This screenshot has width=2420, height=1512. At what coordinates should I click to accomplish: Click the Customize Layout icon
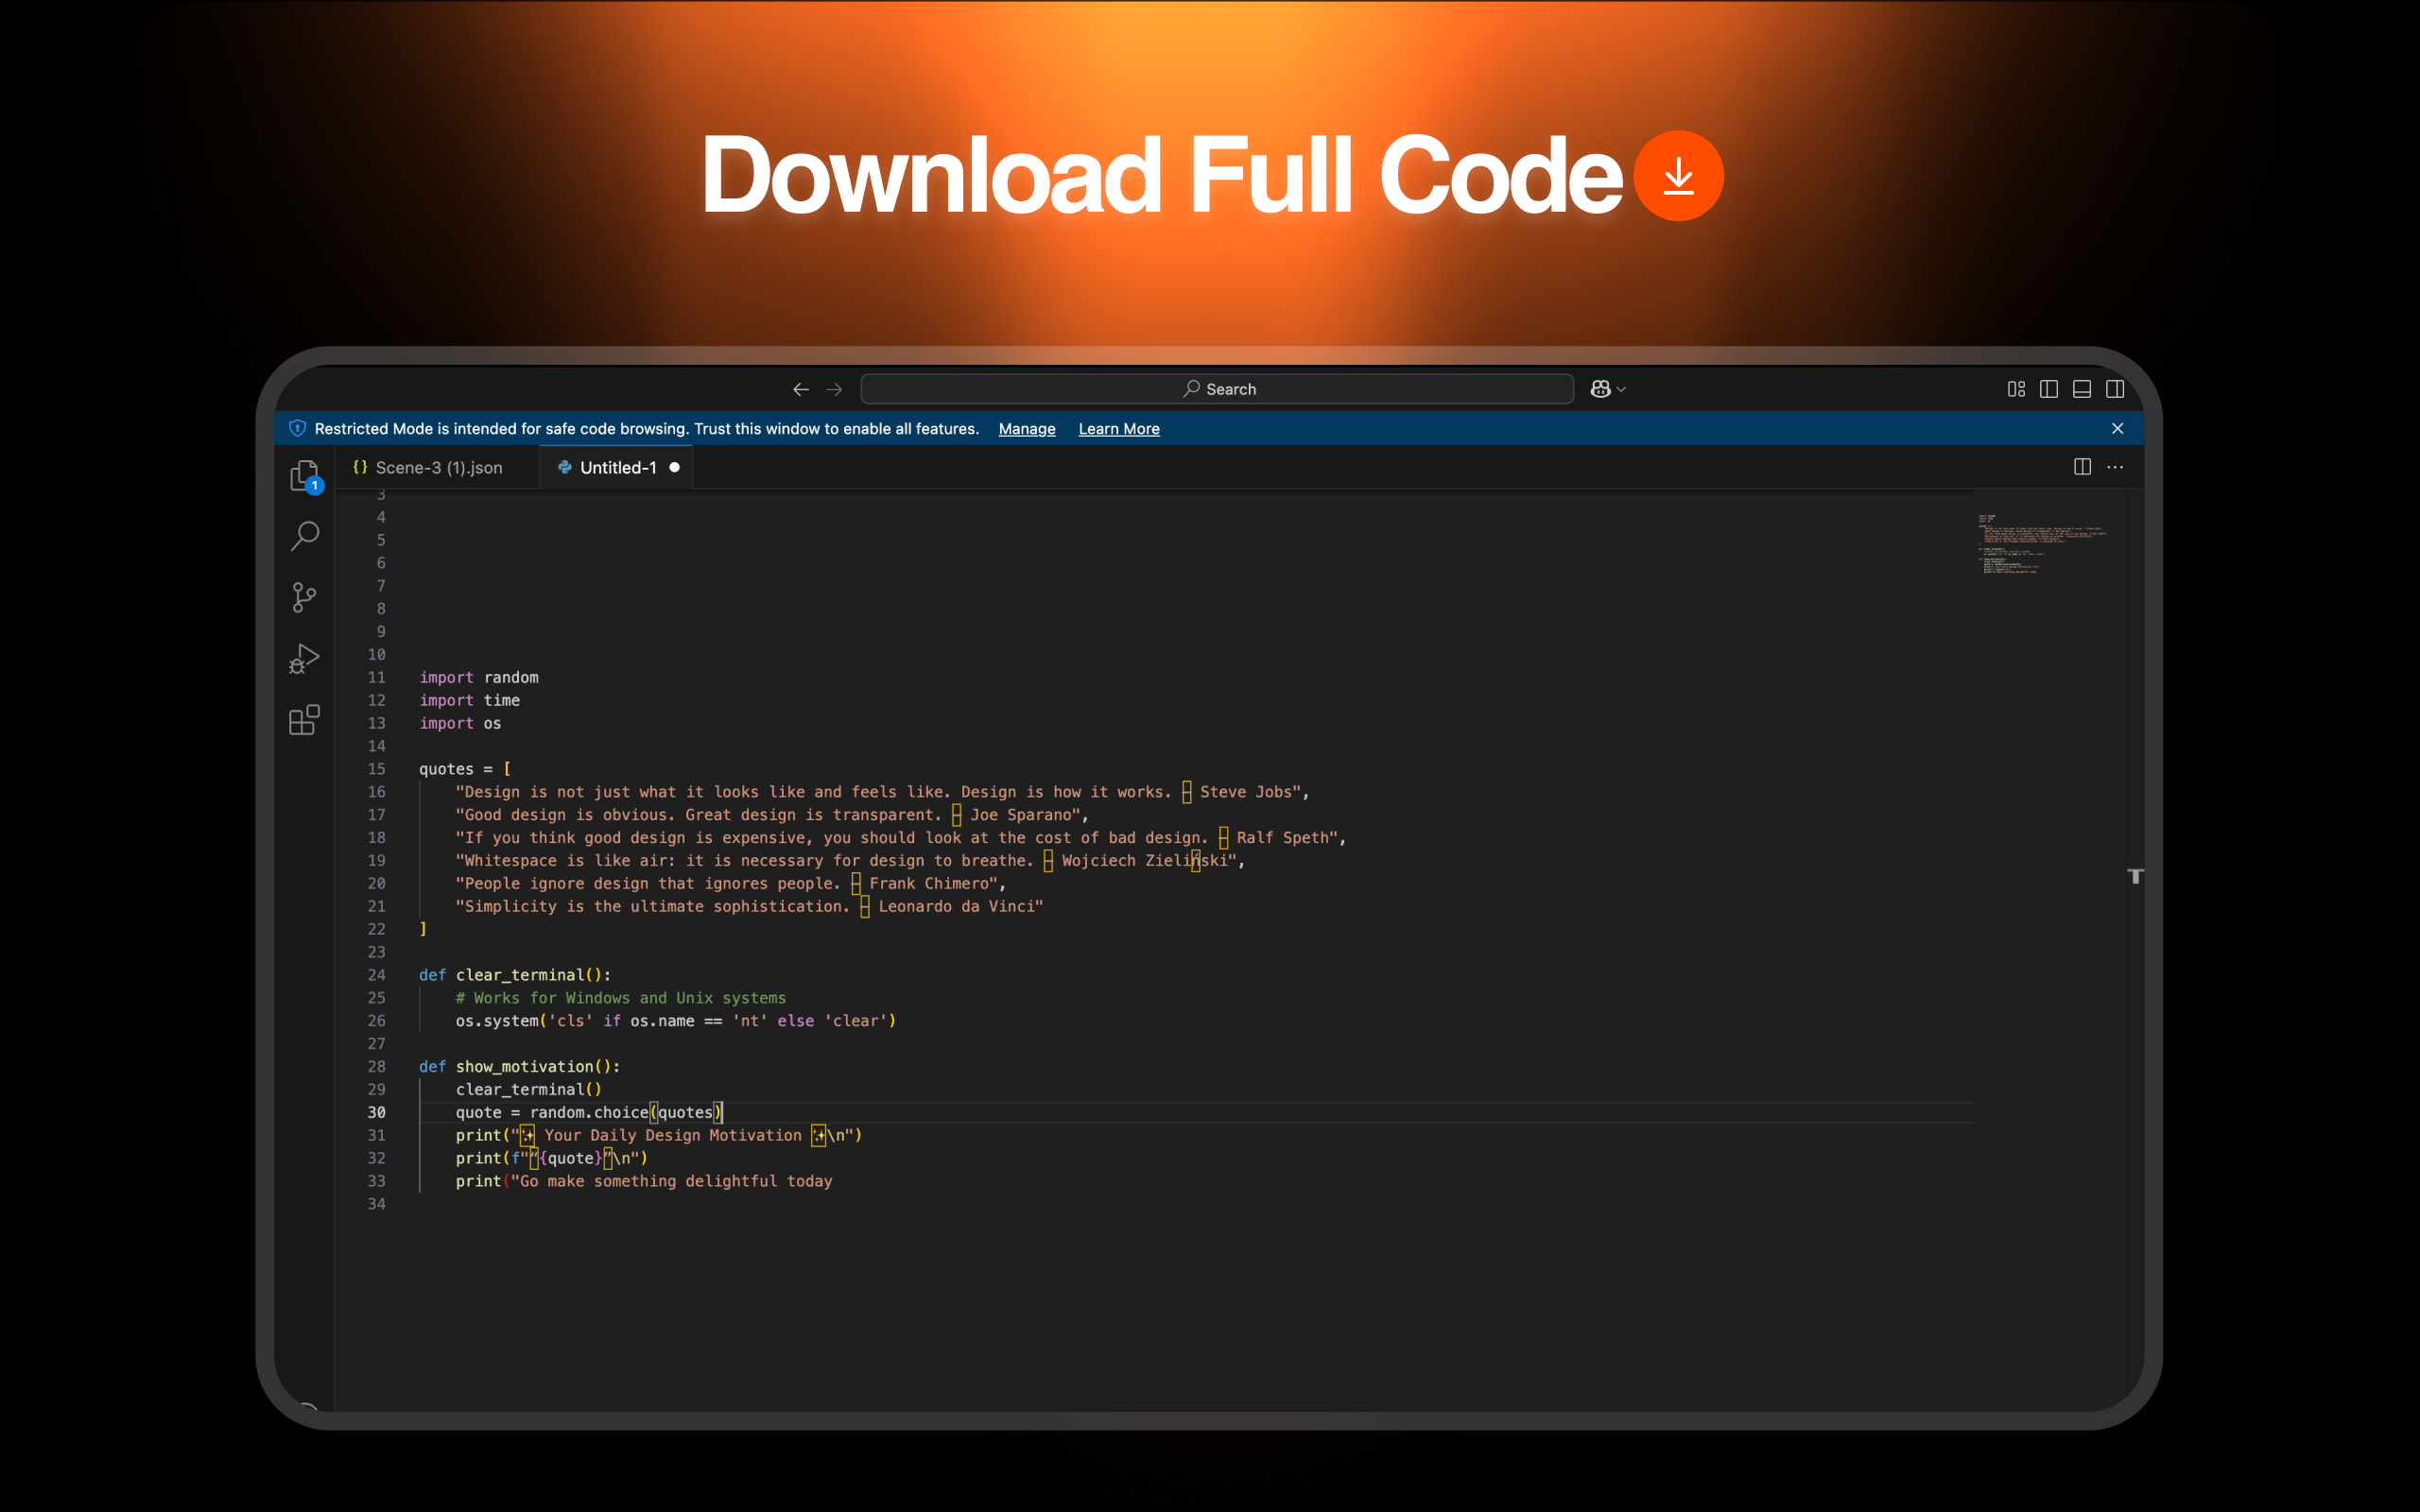pyautogui.click(x=2016, y=389)
